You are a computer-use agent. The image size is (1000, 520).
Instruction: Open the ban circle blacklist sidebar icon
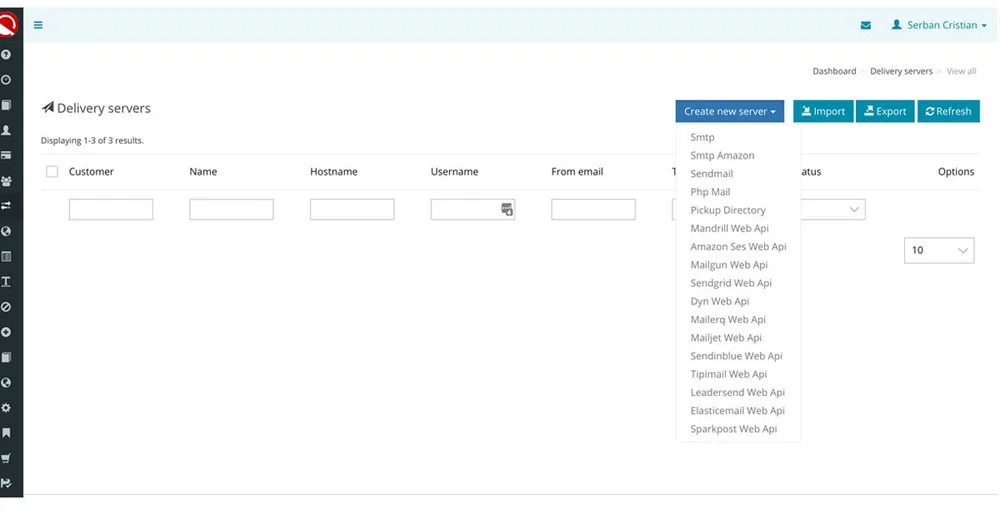point(6,307)
